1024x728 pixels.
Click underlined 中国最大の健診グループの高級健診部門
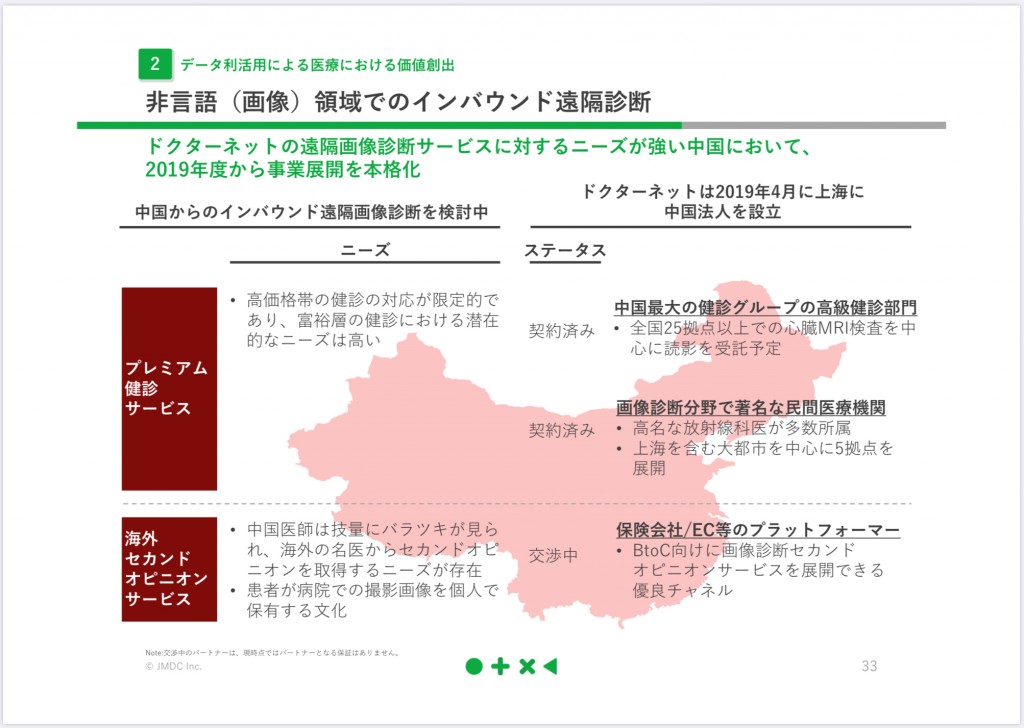(x=765, y=308)
